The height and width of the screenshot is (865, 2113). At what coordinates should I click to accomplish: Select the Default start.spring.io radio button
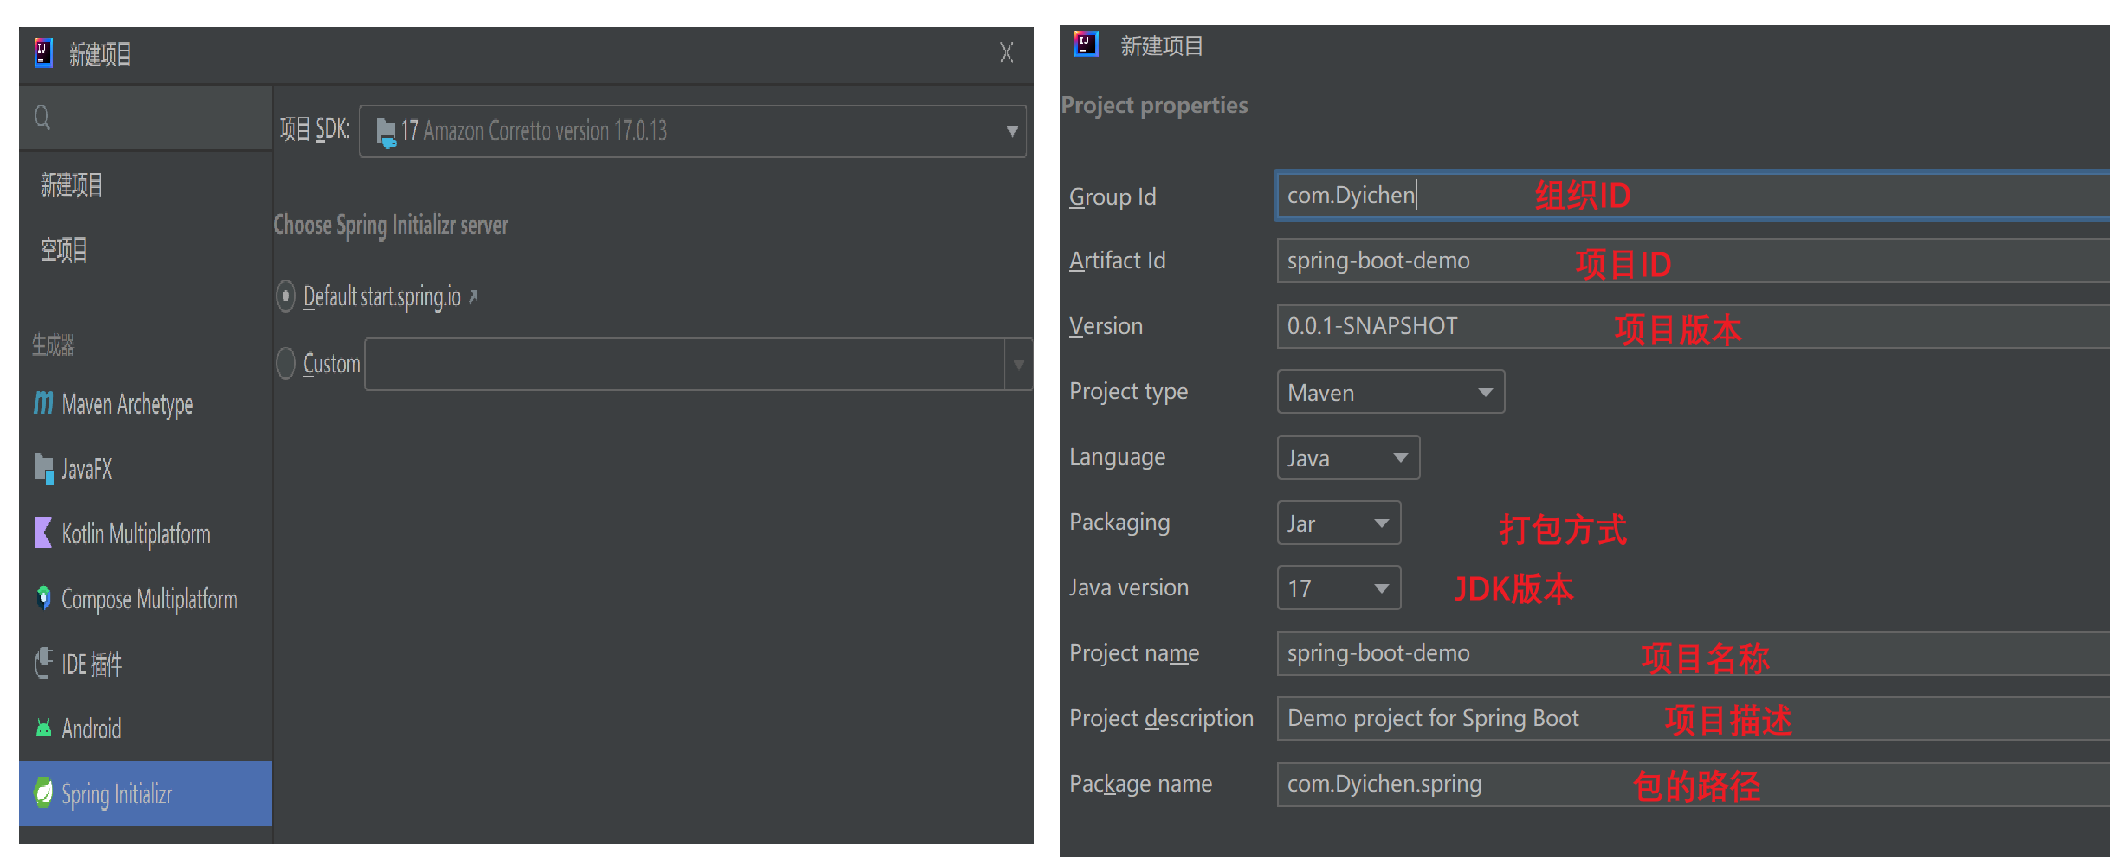click(x=286, y=296)
